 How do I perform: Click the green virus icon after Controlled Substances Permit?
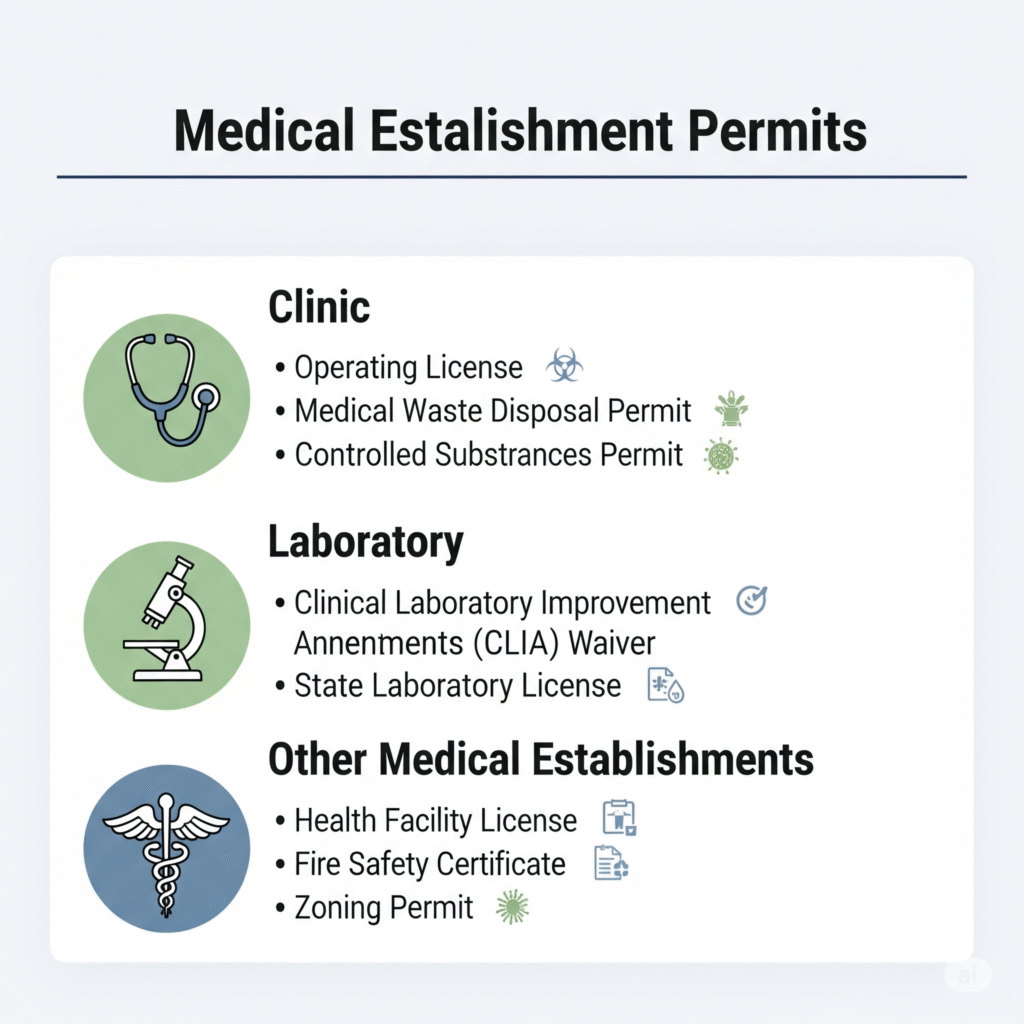pos(720,455)
